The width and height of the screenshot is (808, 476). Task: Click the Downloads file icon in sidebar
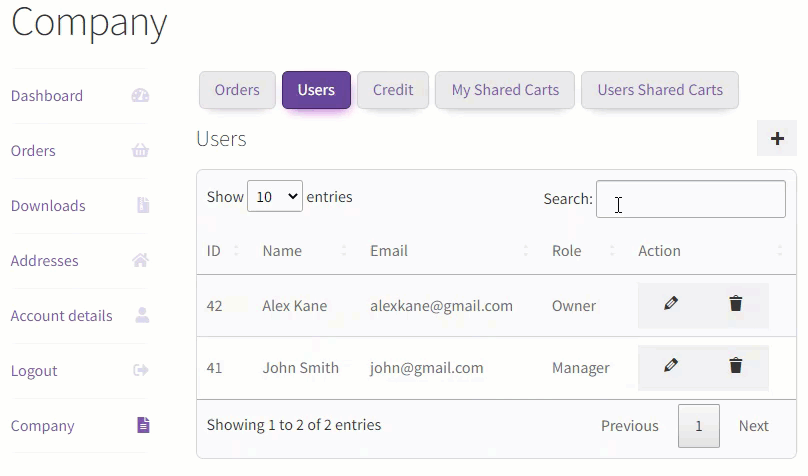coord(143,205)
